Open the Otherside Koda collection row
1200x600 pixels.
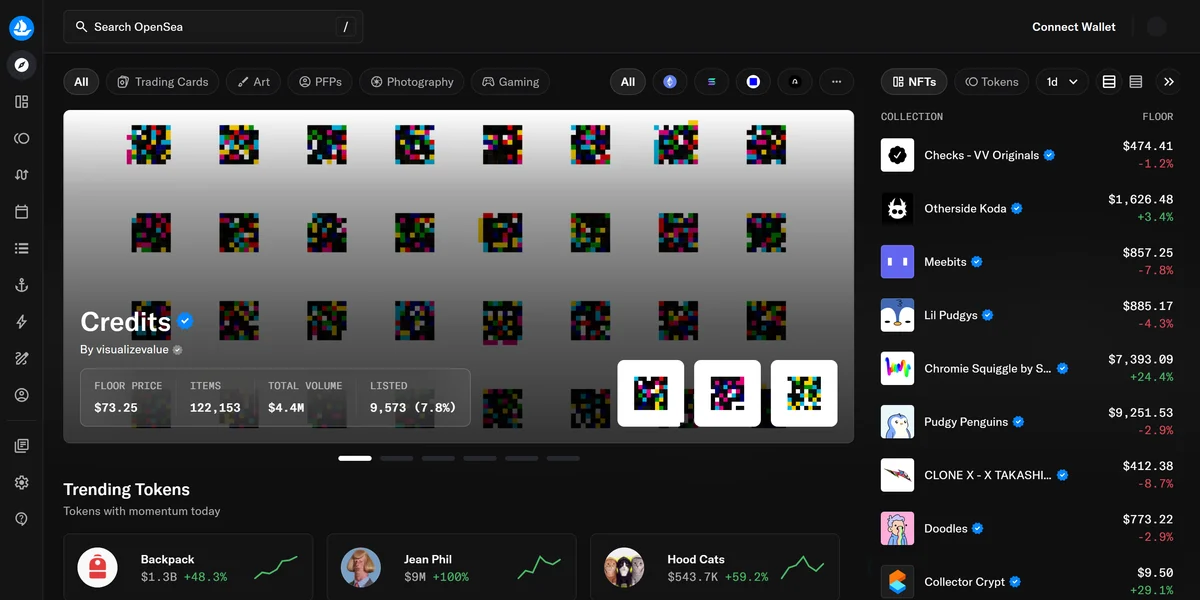coord(1027,209)
